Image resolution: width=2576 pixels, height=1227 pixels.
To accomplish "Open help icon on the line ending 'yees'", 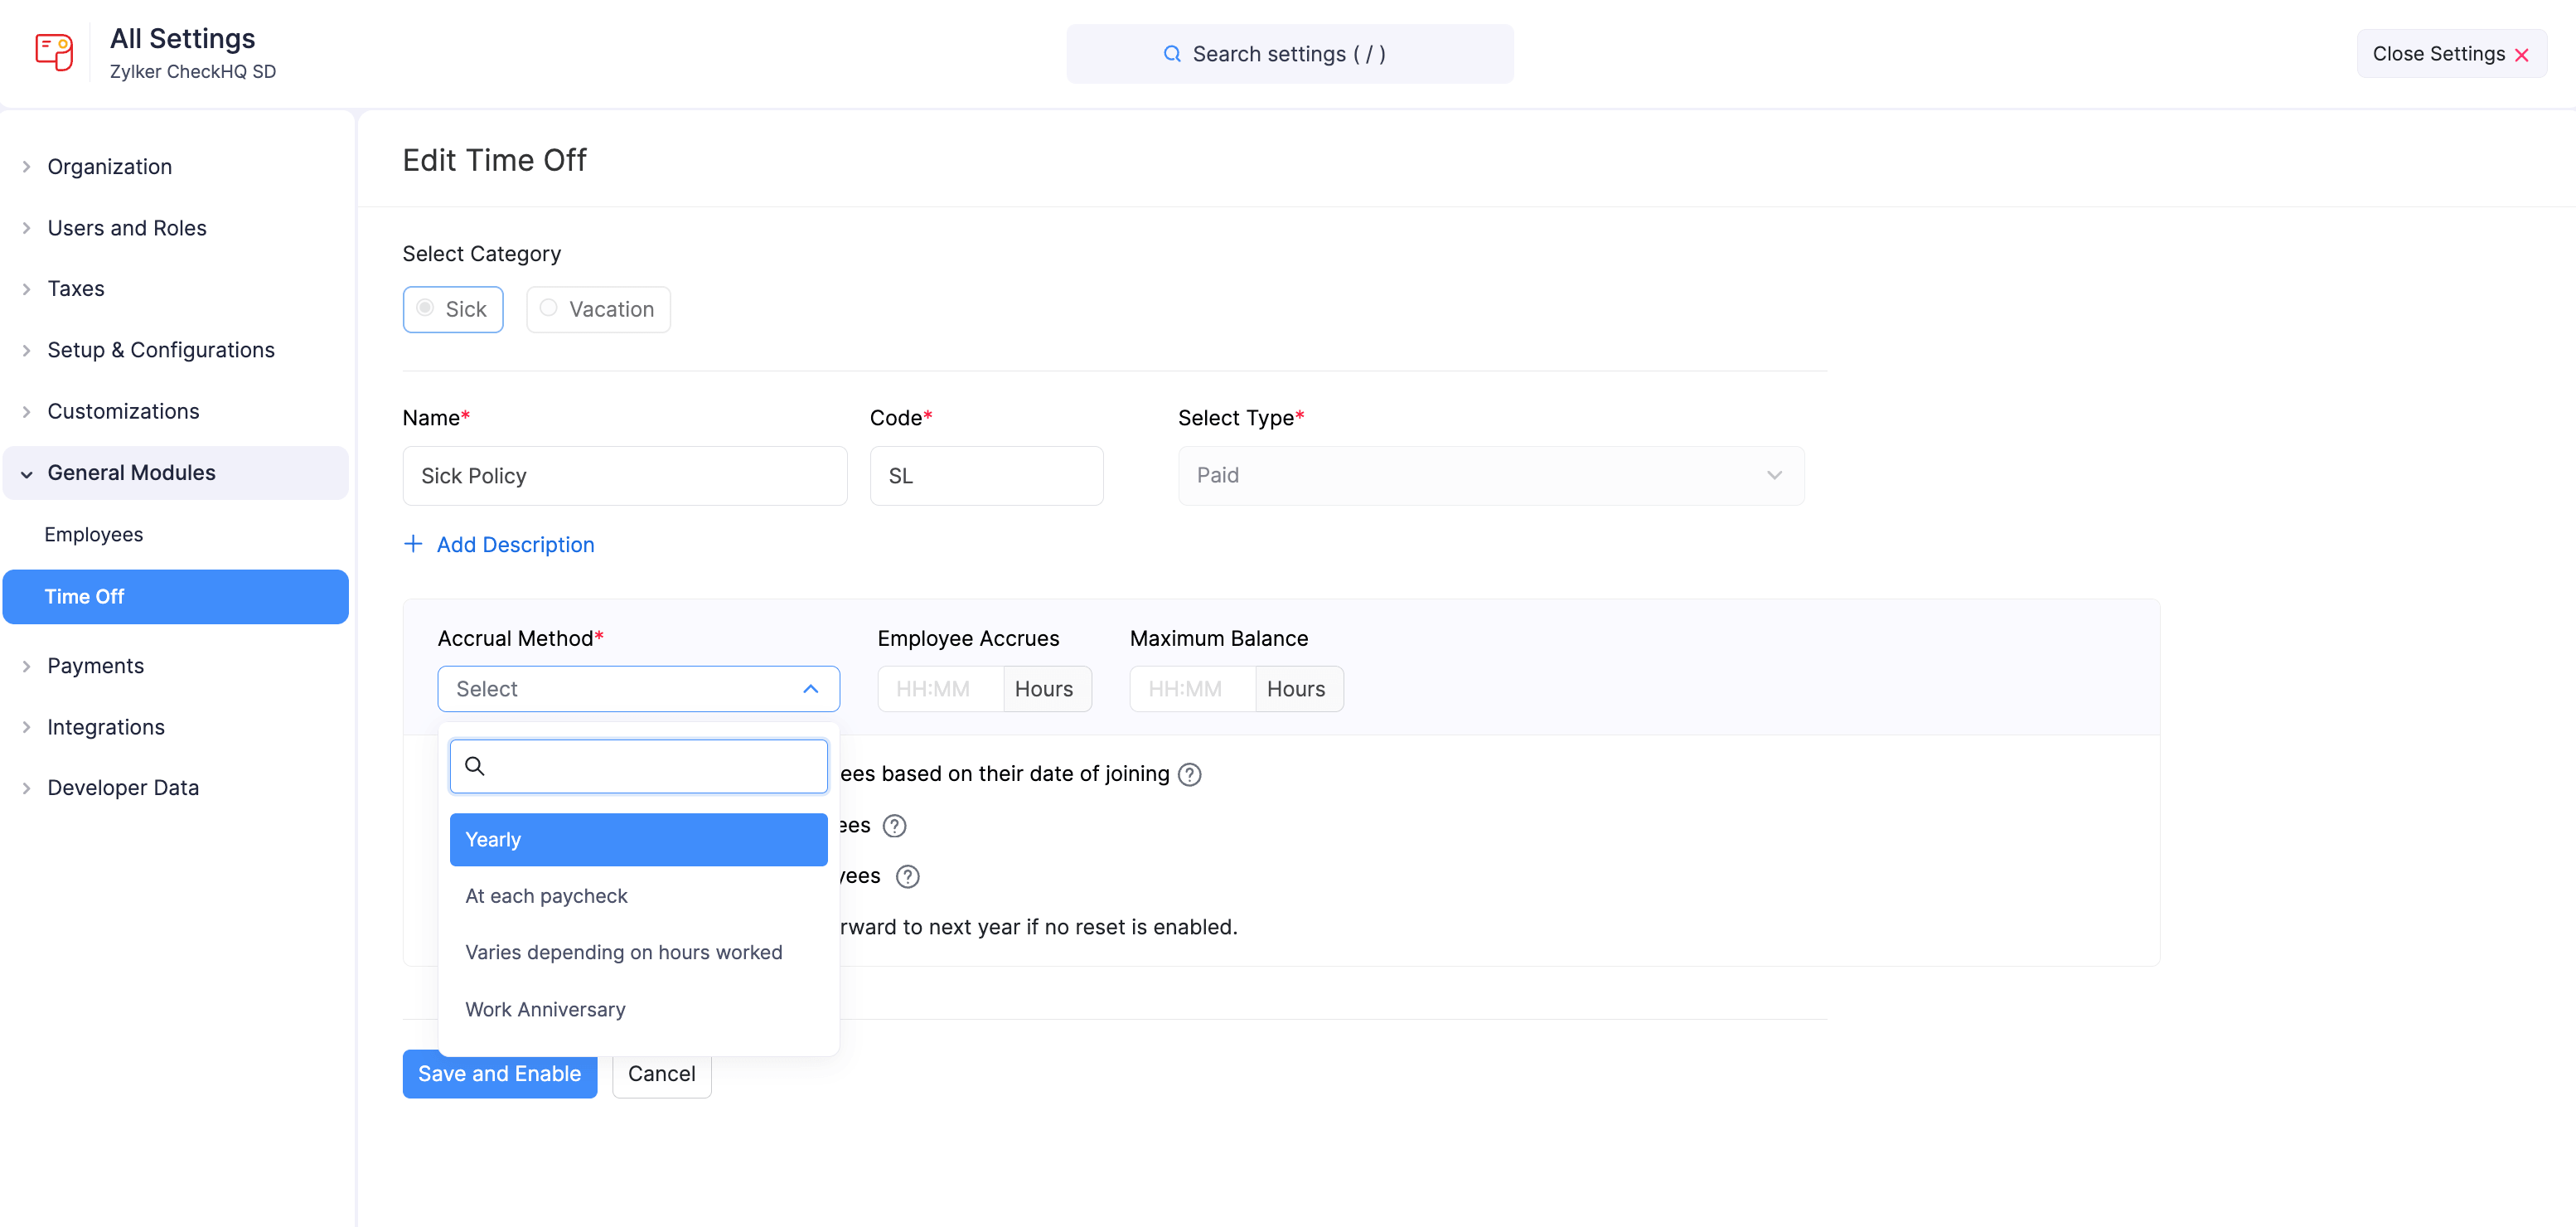I will 908,877.
